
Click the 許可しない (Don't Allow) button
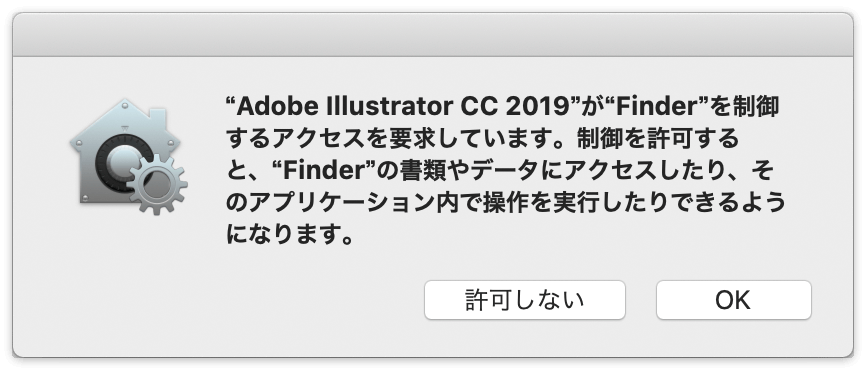click(x=525, y=300)
